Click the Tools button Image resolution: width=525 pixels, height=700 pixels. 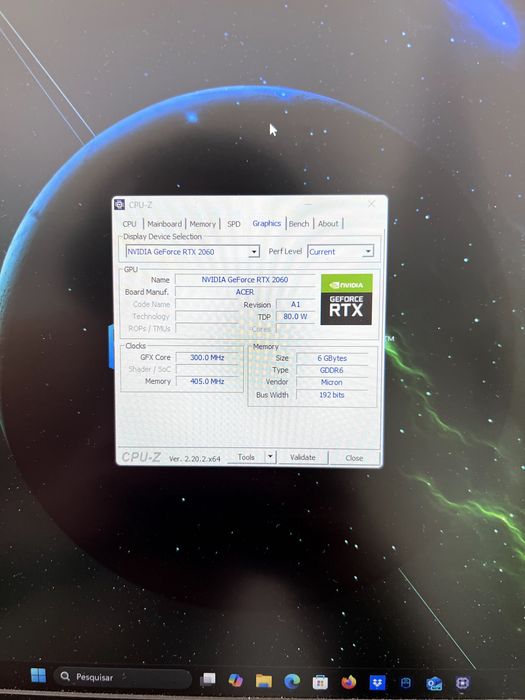coord(246,457)
